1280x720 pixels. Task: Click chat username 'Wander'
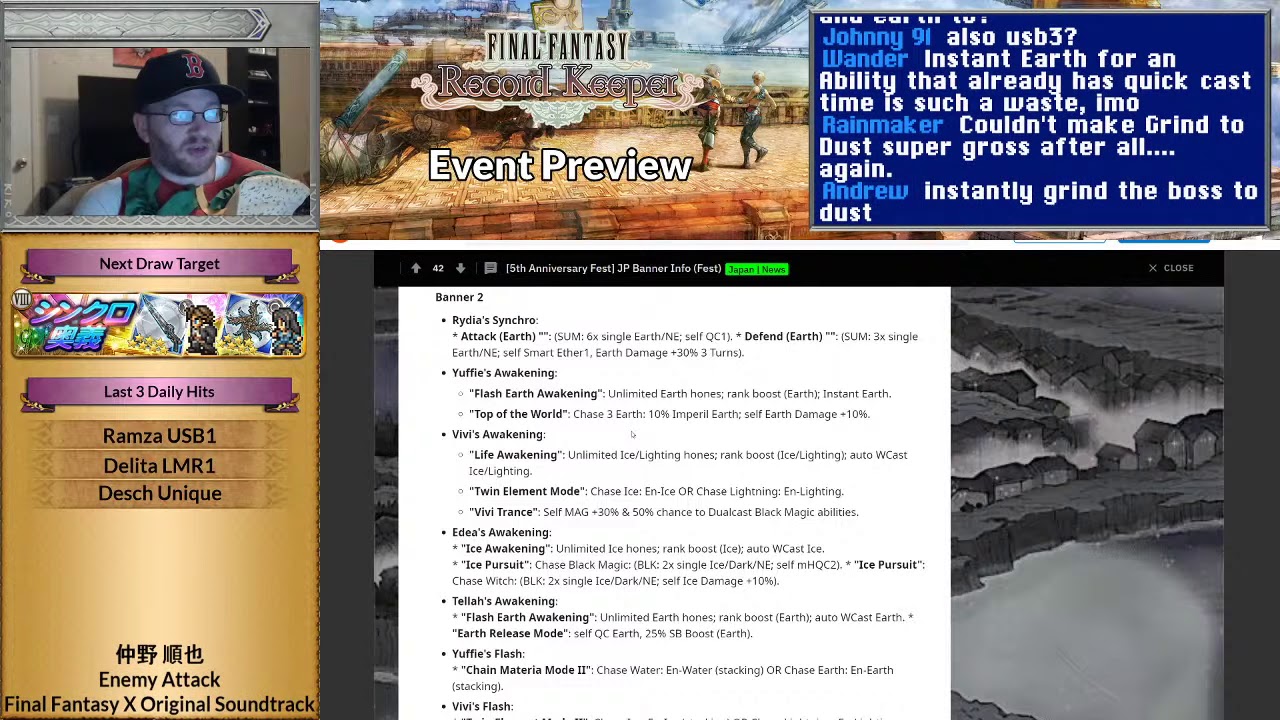[x=865, y=59]
